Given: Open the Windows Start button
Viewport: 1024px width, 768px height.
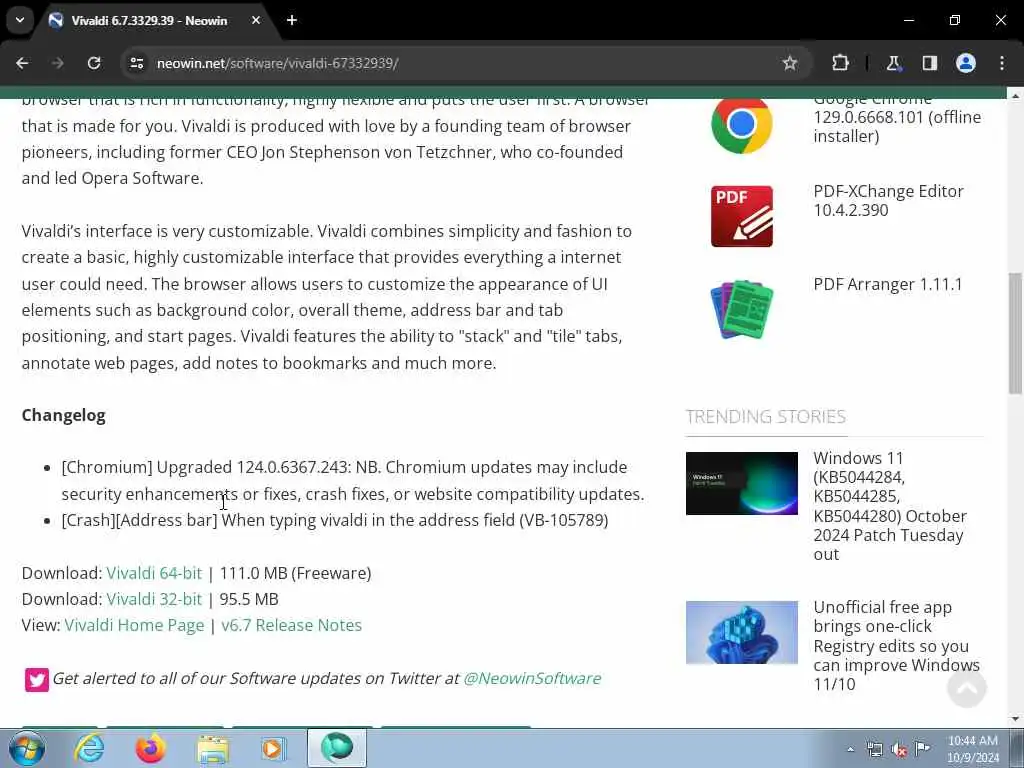Looking at the screenshot, I should (27, 748).
